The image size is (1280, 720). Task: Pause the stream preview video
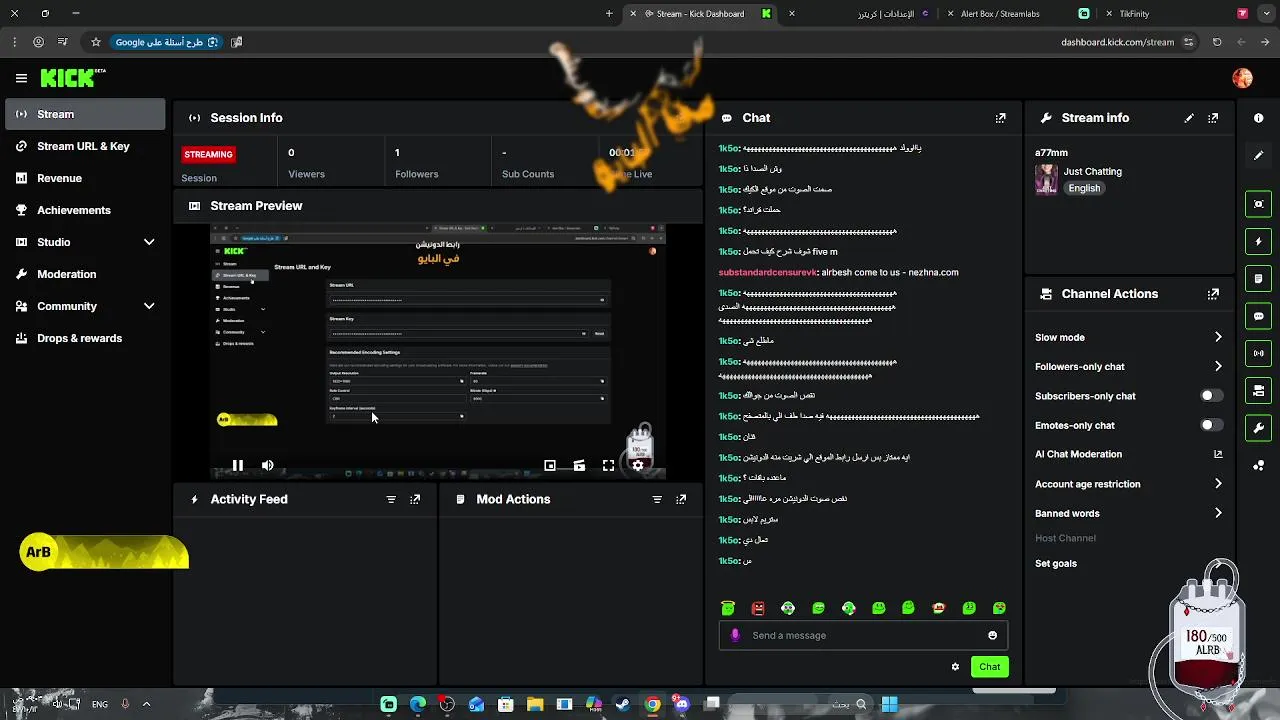coord(237,465)
